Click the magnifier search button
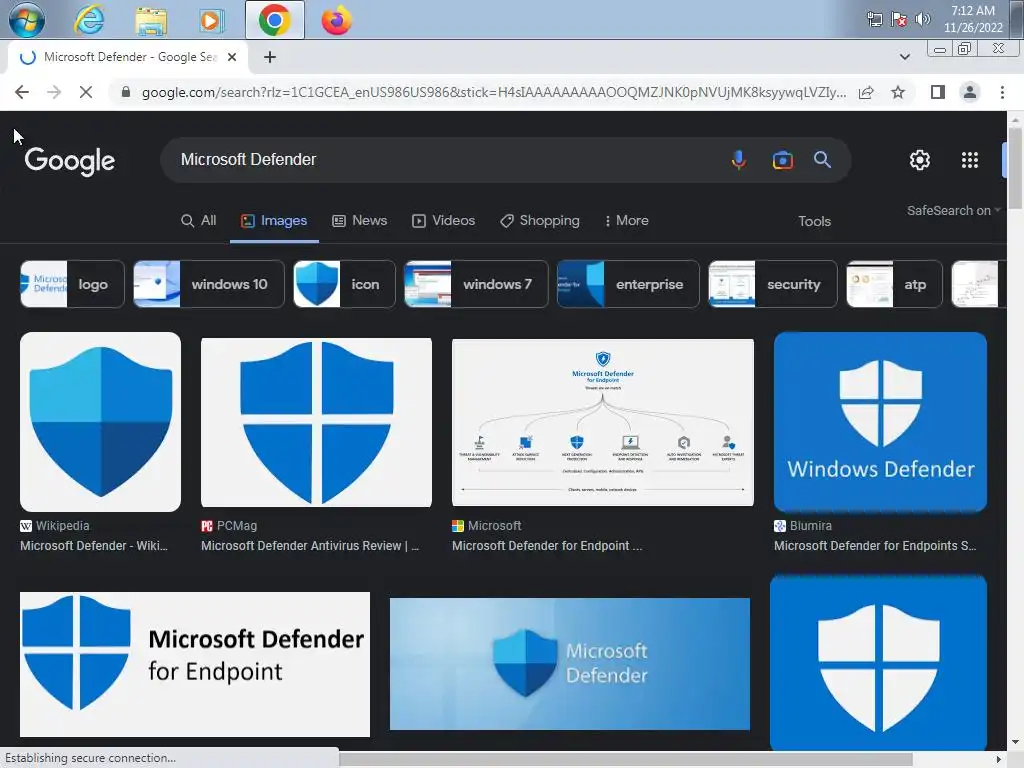Viewport: 1024px width, 768px height. click(x=822, y=159)
